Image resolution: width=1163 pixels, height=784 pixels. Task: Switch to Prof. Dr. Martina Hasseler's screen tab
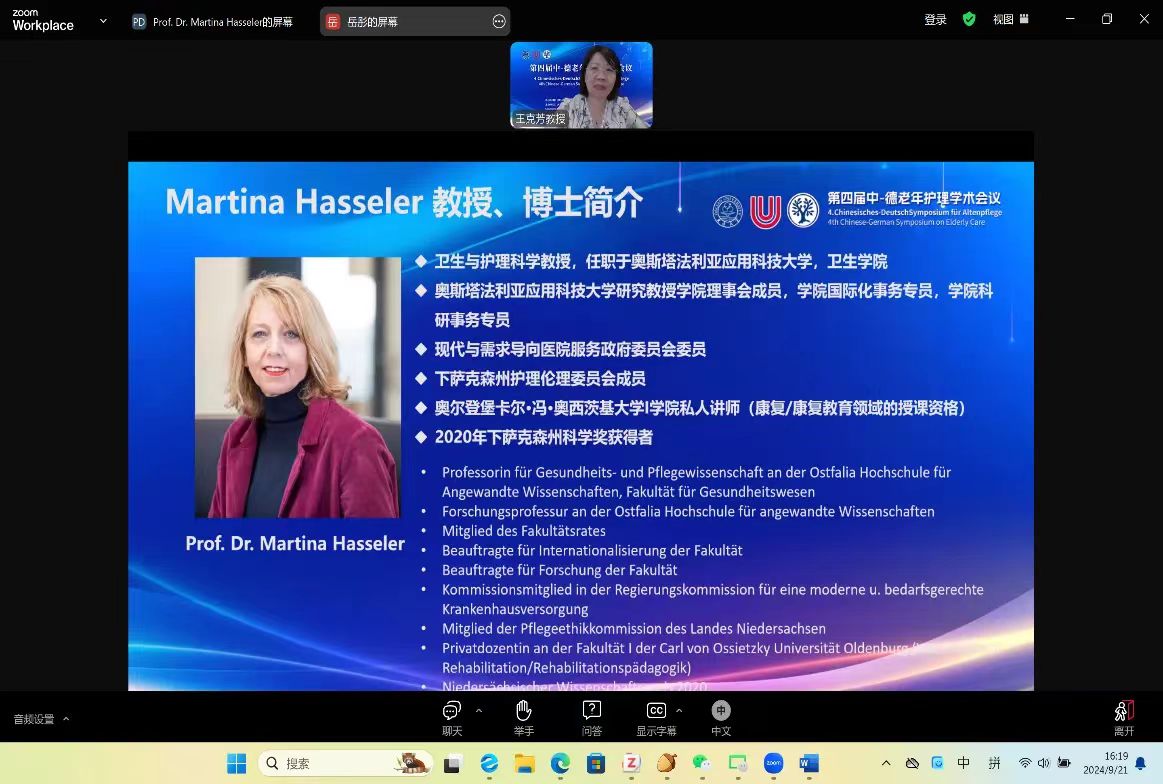pyautogui.click(x=213, y=21)
